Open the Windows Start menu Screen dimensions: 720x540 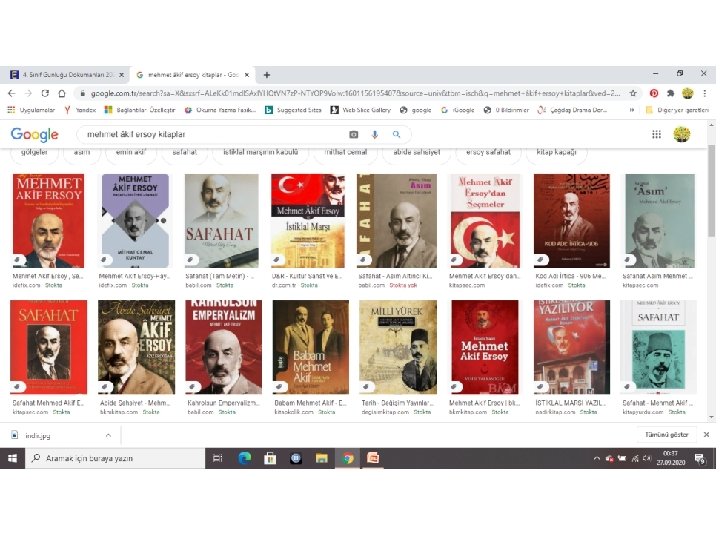click(13, 458)
